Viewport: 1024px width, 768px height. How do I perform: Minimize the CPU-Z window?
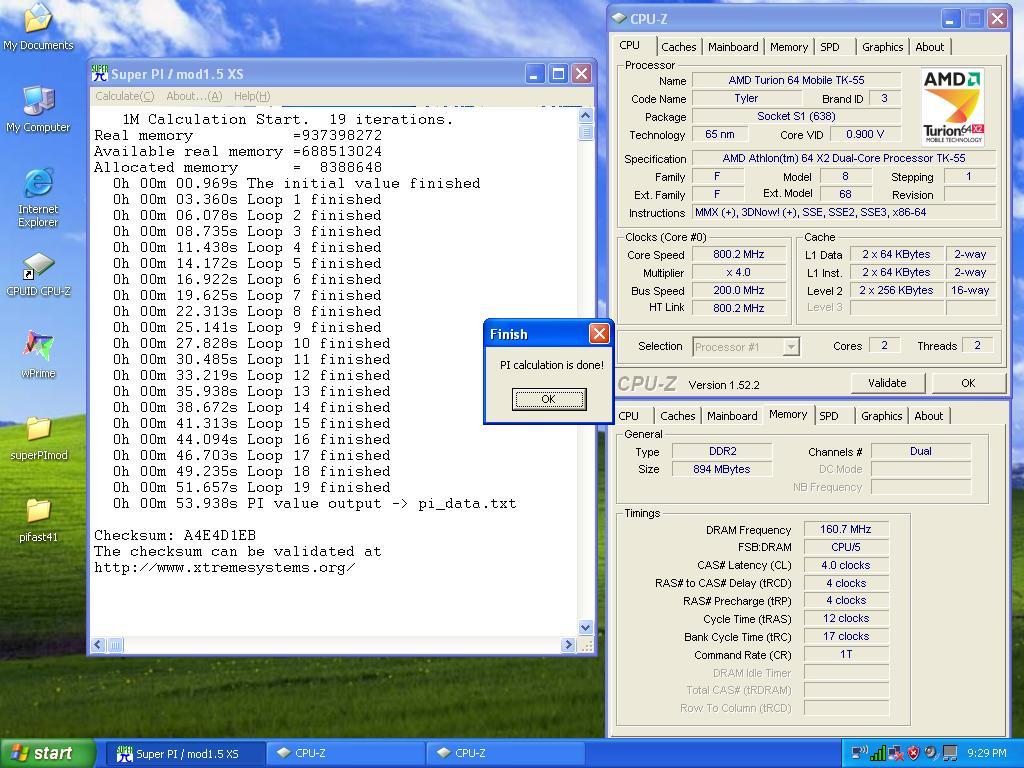(950, 19)
